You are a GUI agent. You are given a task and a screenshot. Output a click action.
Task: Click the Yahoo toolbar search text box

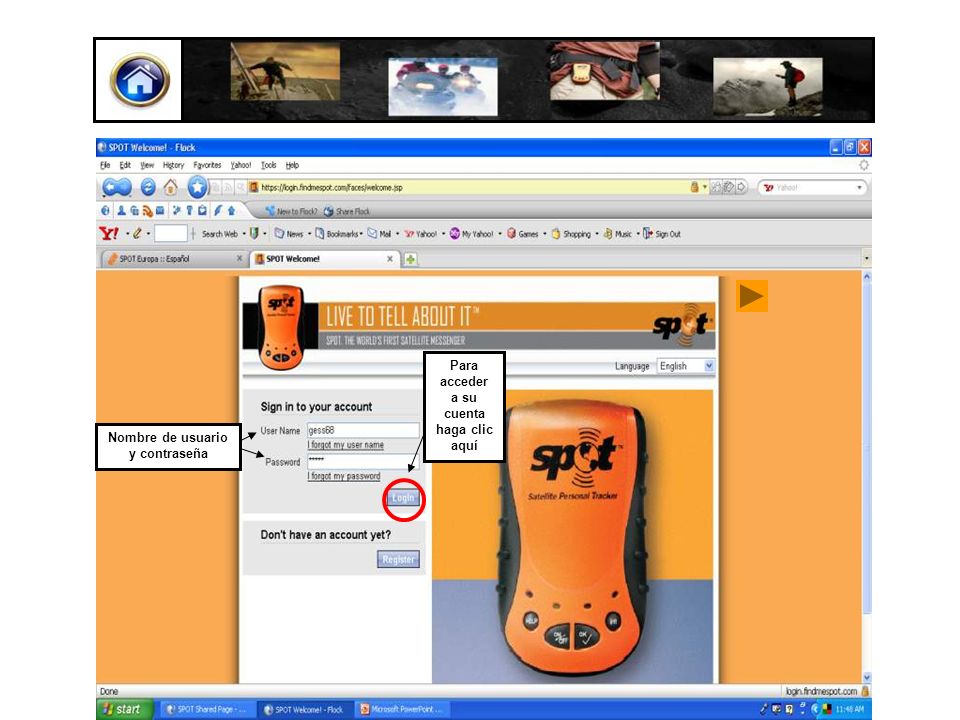[171, 233]
